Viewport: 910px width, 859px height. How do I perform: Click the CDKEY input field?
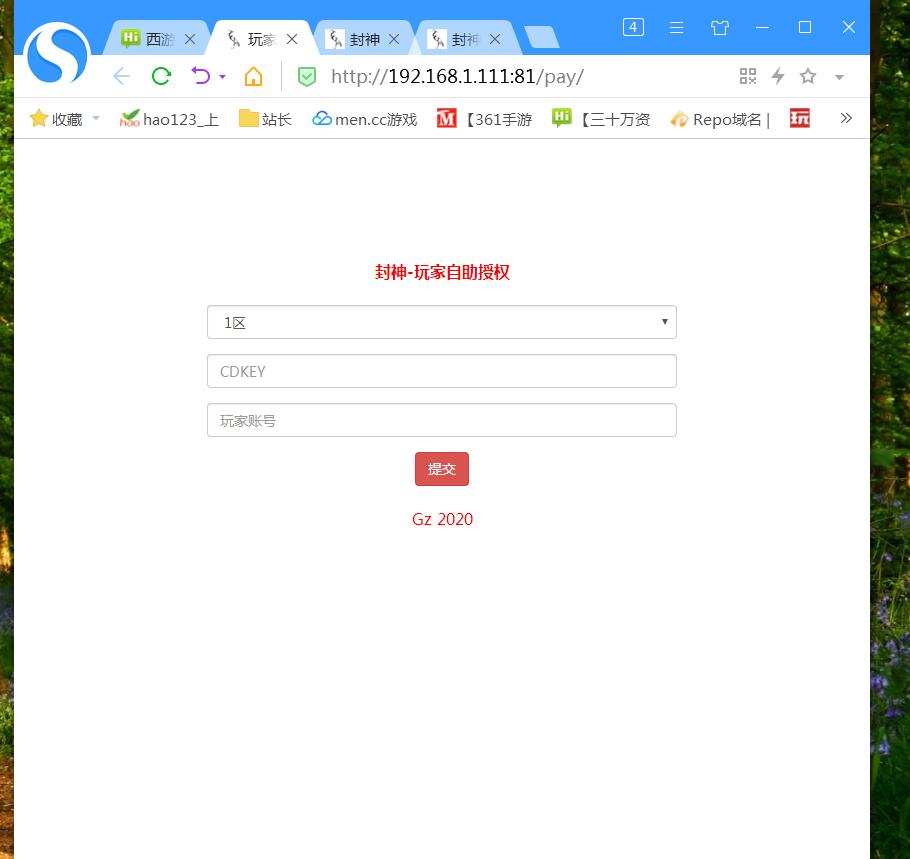click(x=441, y=371)
